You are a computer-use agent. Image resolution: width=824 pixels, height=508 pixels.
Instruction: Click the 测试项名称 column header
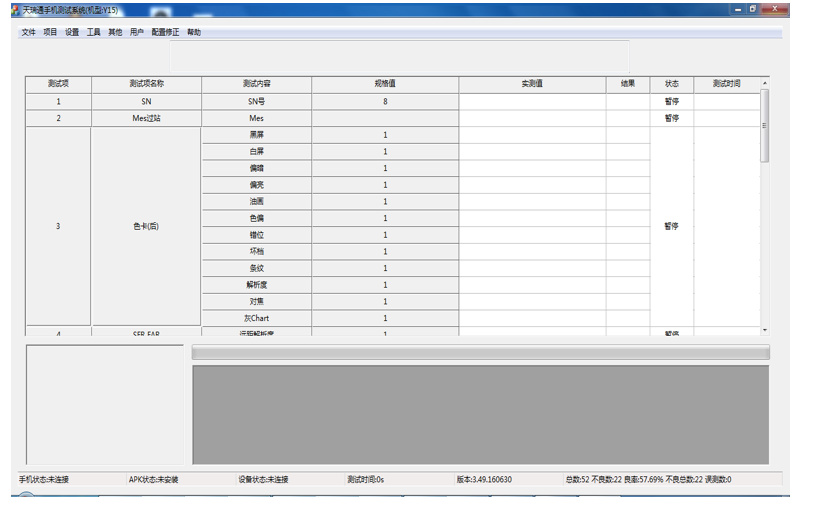point(146,84)
